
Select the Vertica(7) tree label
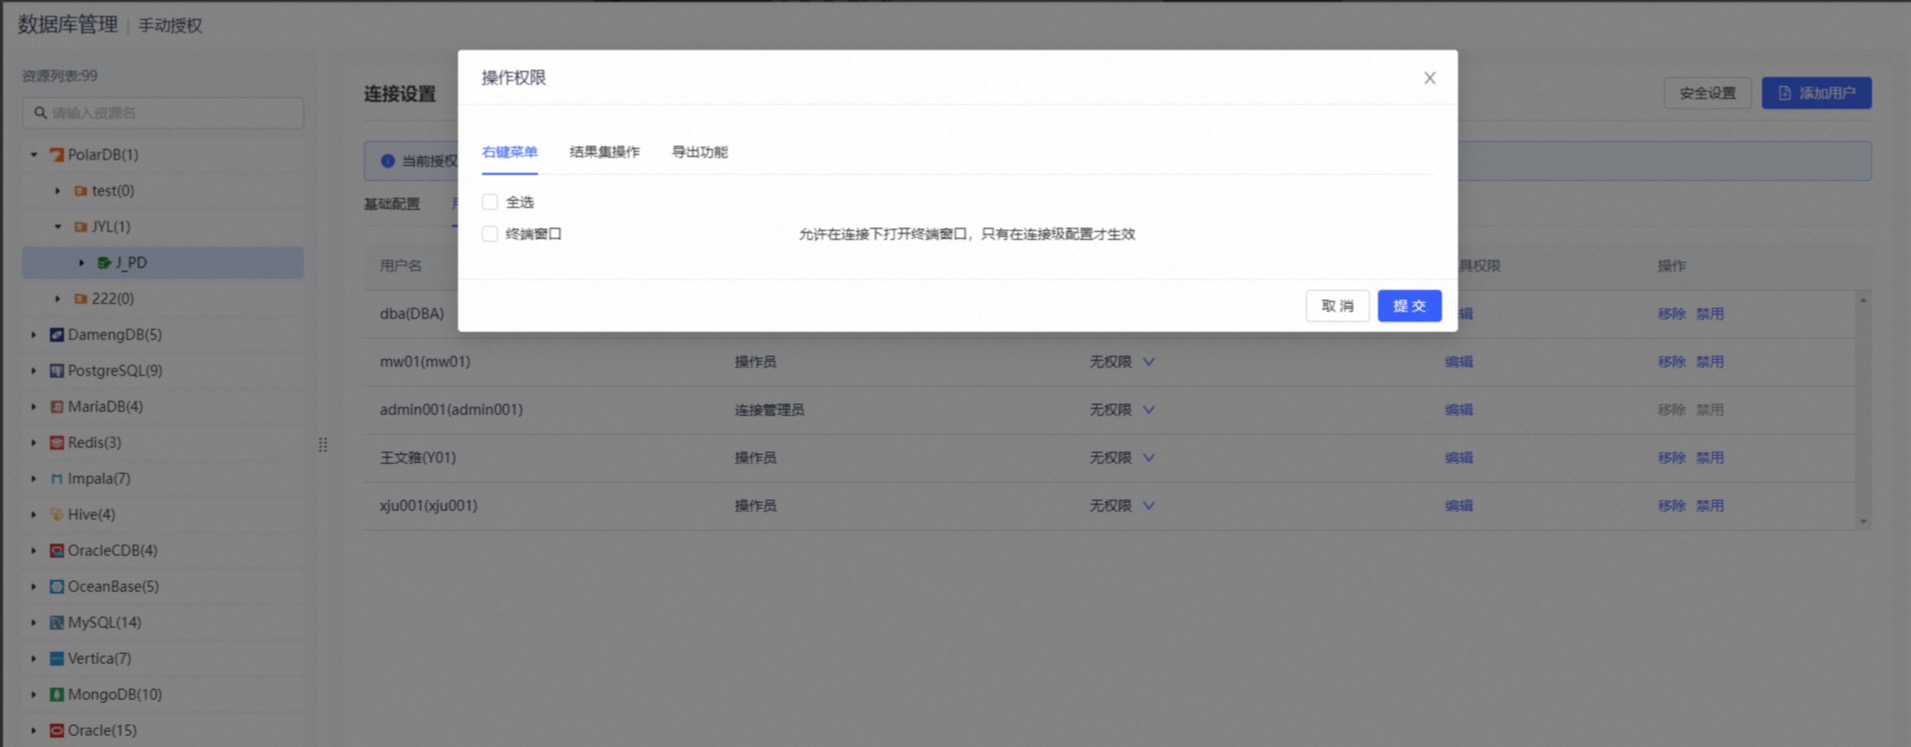(99, 659)
